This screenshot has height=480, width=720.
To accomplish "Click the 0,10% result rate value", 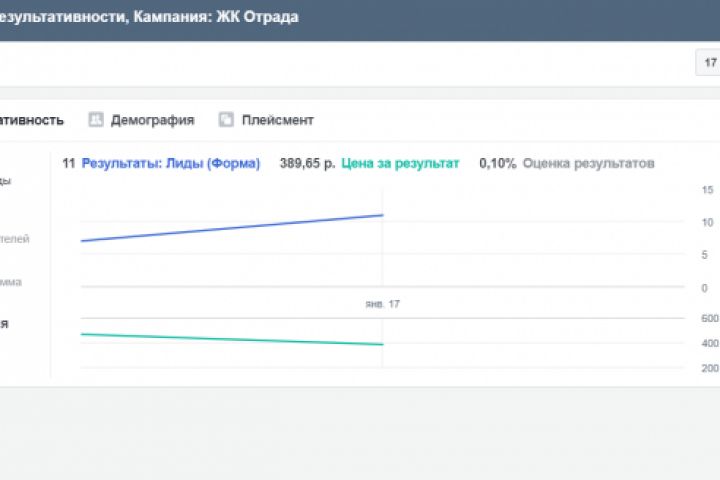I will (x=497, y=163).
